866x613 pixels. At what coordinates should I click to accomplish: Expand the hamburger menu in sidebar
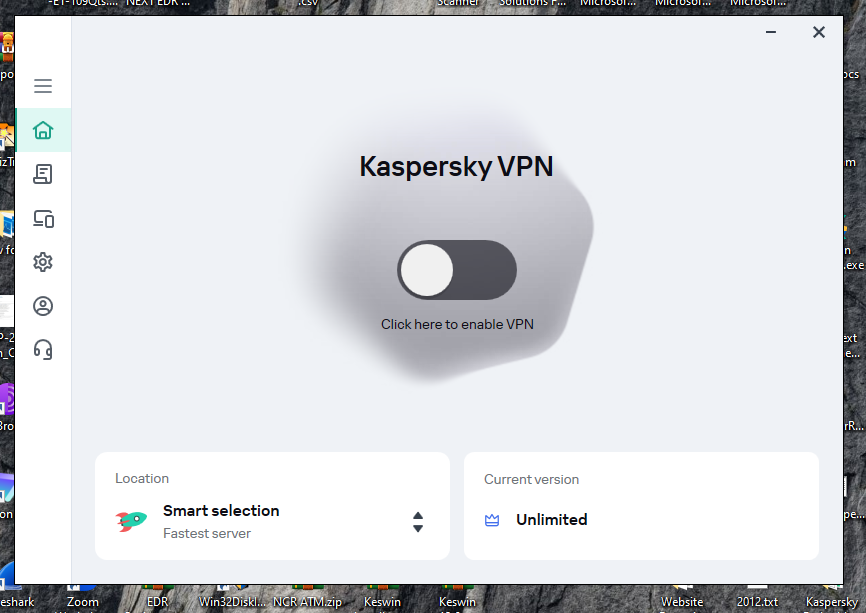click(x=43, y=86)
